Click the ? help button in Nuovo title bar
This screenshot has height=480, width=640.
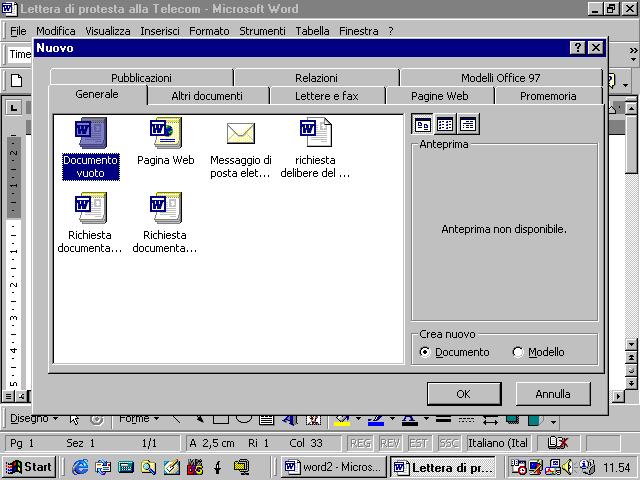tap(578, 48)
